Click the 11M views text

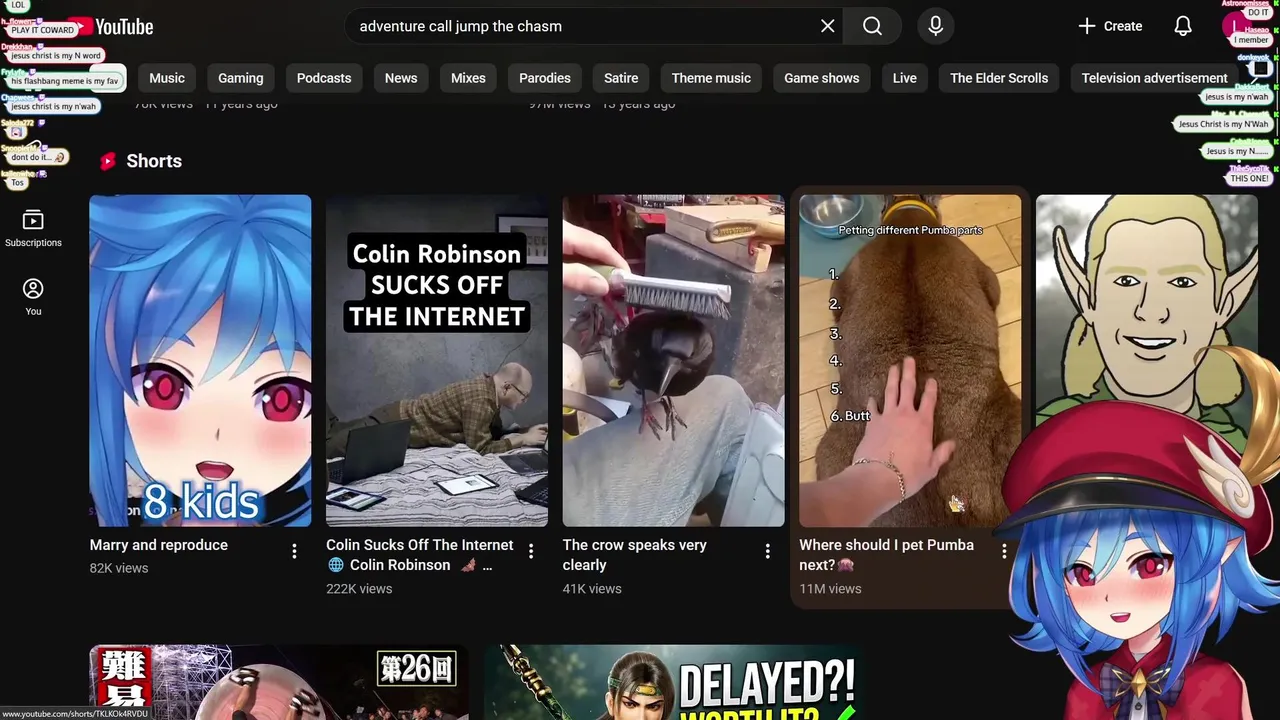[x=830, y=589]
